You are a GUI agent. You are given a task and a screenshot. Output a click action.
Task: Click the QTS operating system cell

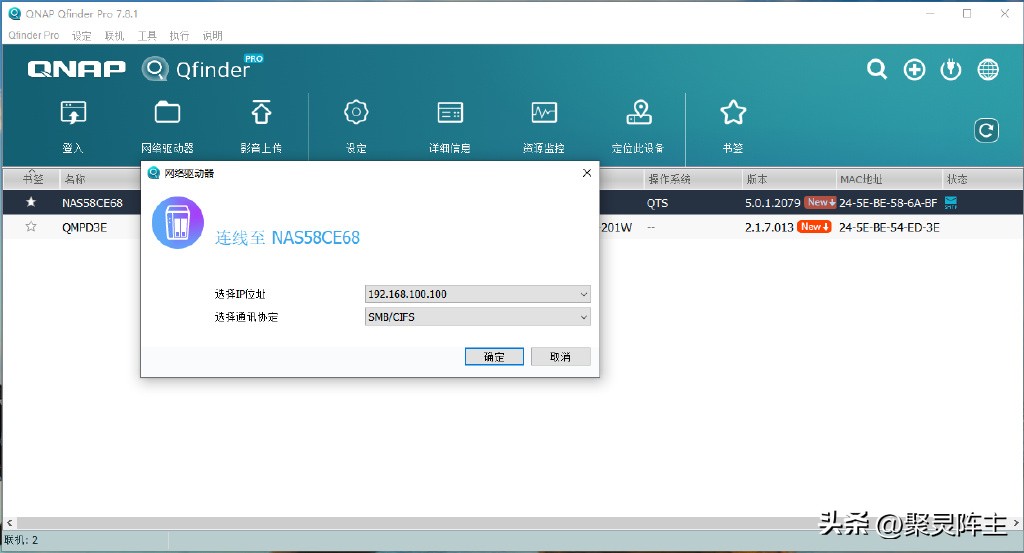(657, 203)
